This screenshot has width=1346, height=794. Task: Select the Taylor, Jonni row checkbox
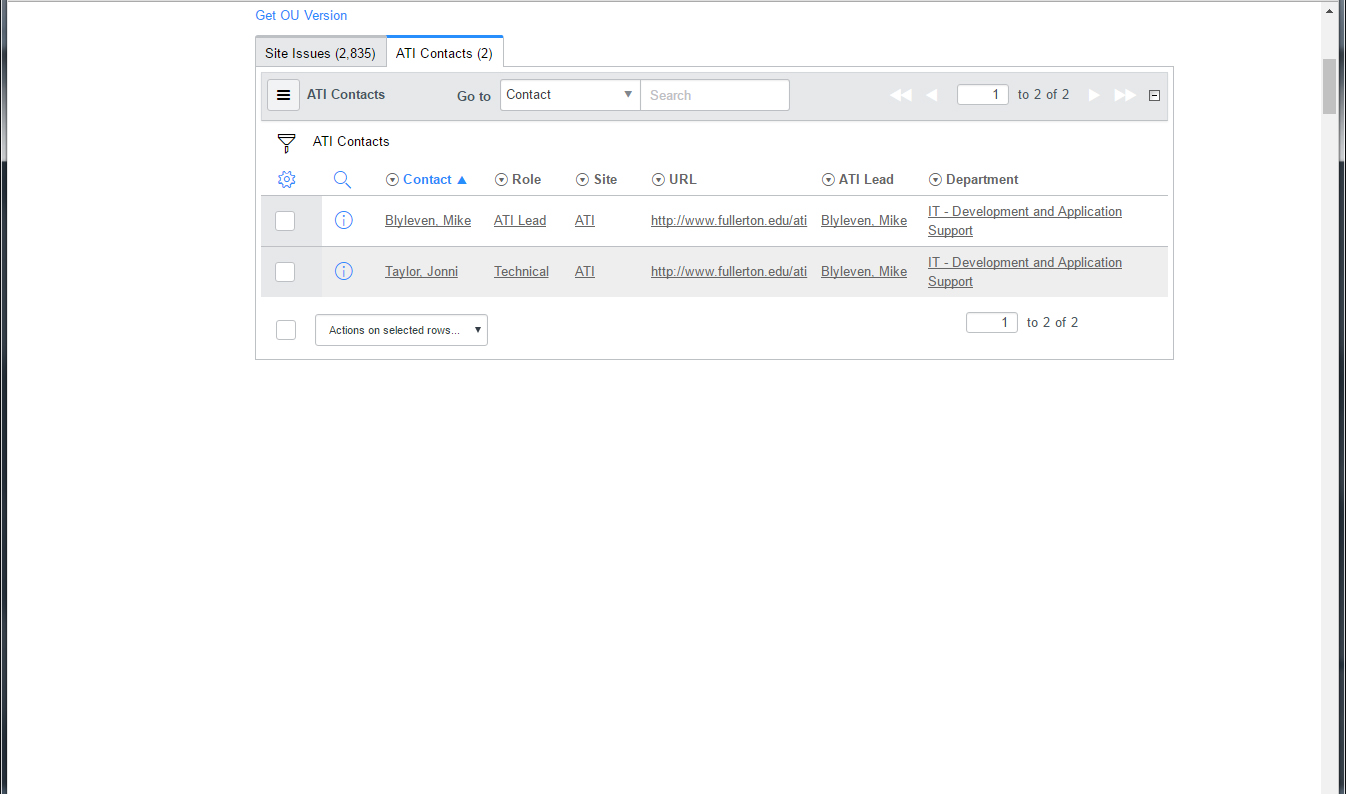285,272
